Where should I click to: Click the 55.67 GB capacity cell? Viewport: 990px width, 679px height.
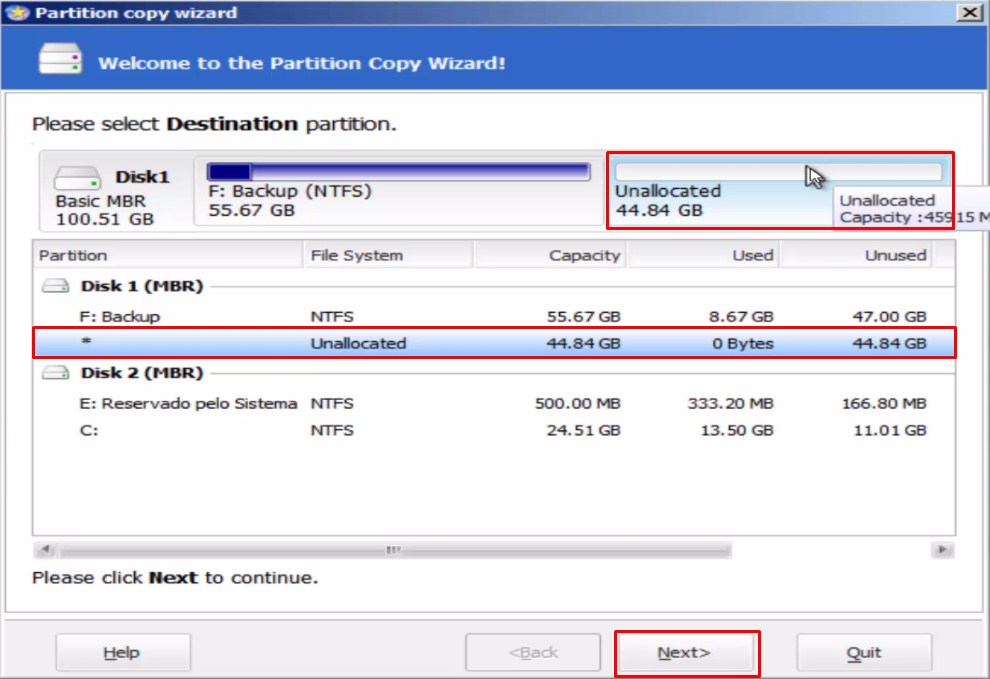coord(583,316)
